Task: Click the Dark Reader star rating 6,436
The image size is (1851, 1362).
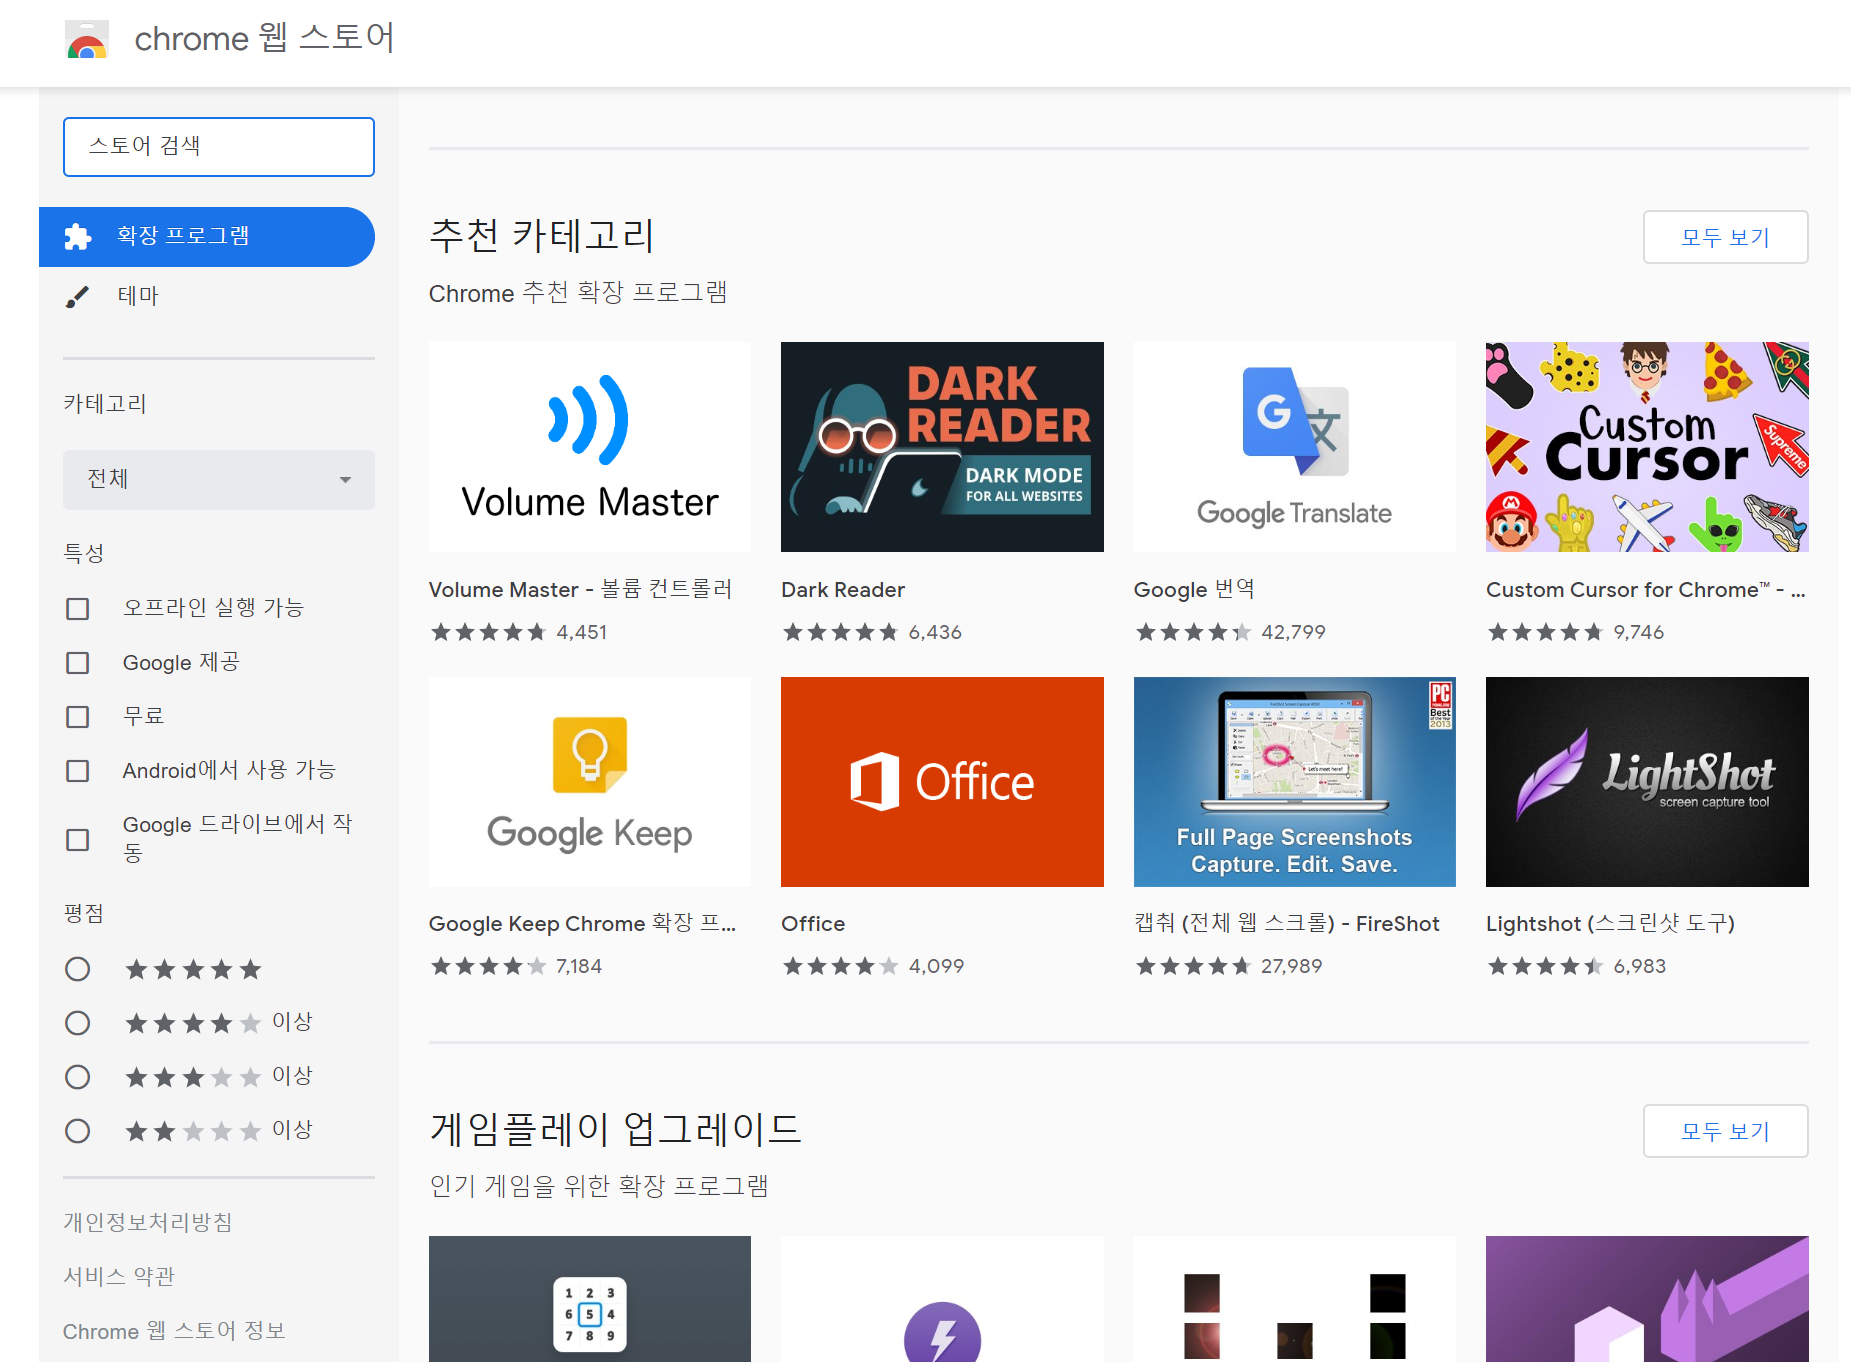Action: 872,632
